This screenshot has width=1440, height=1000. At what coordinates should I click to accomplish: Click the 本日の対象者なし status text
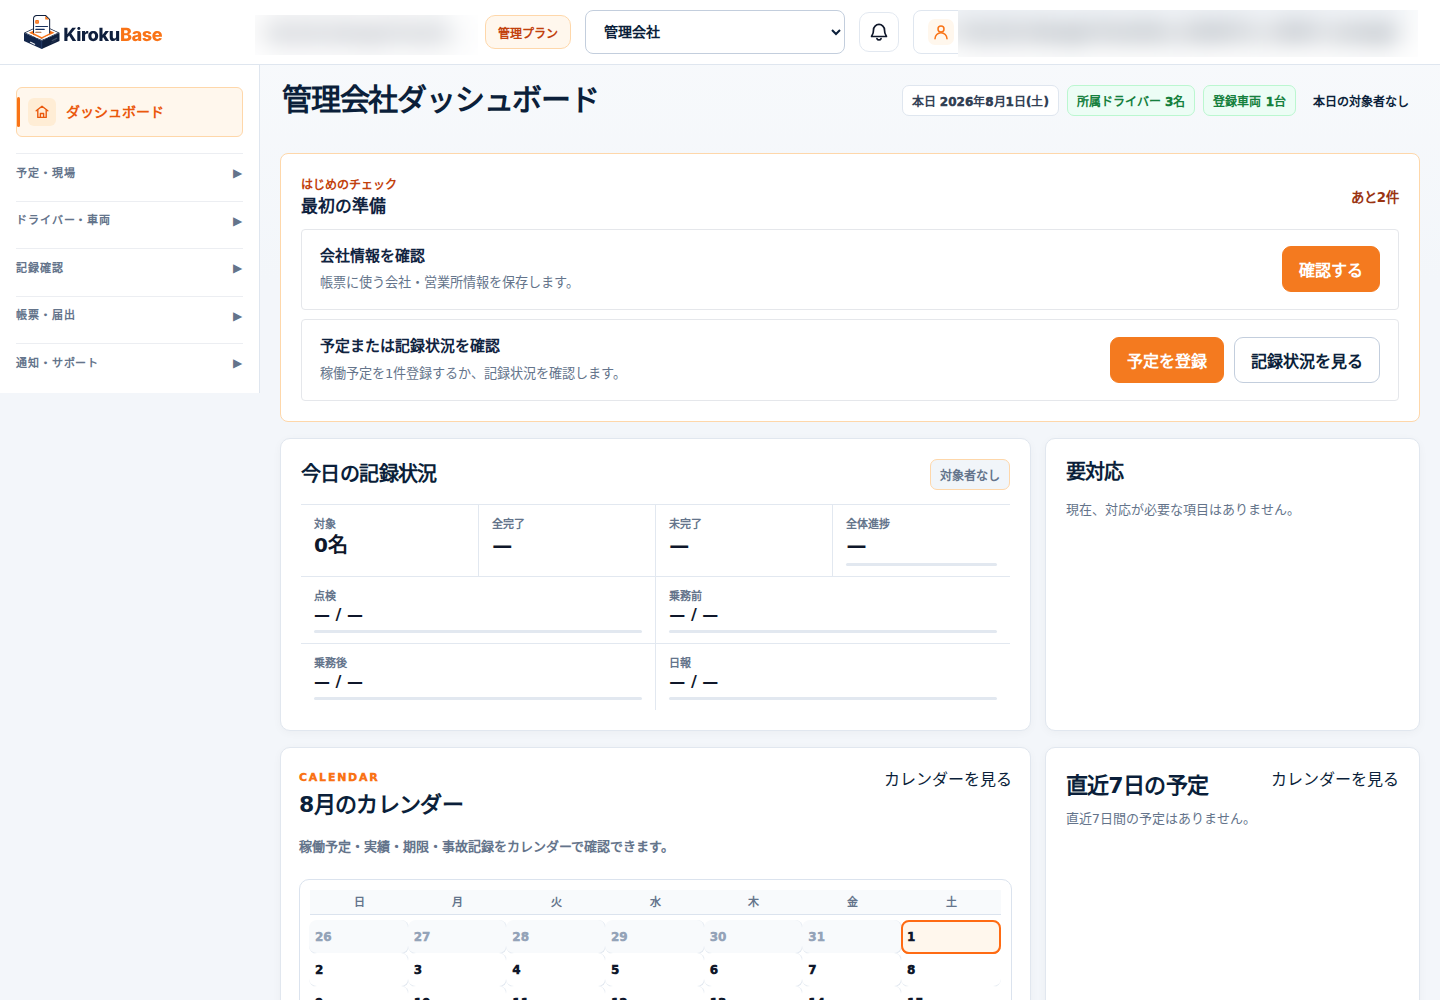coord(1361,101)
